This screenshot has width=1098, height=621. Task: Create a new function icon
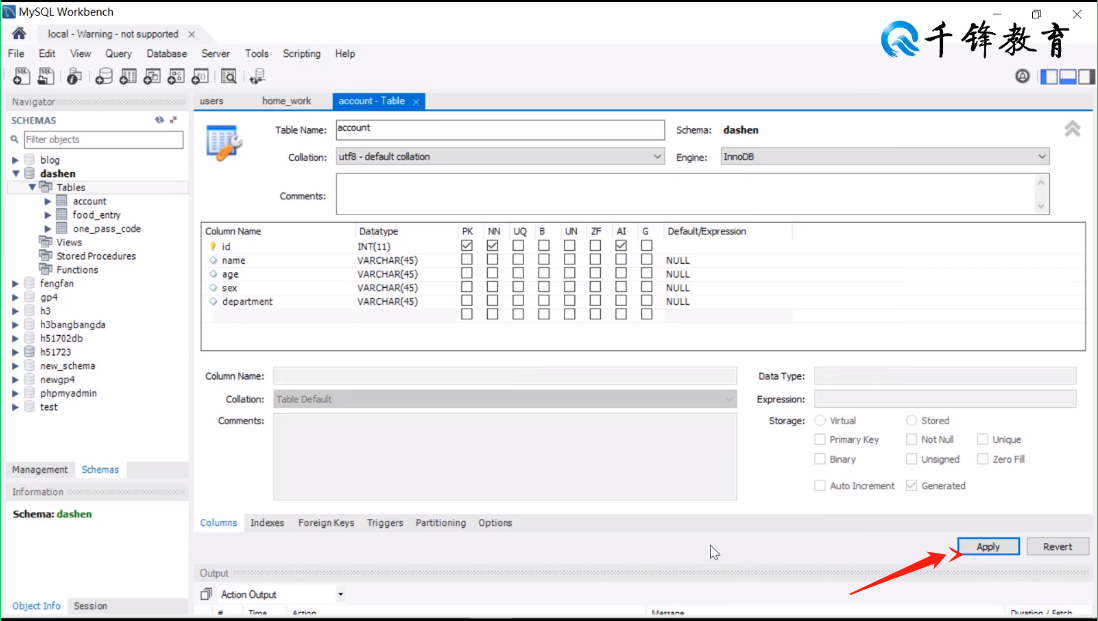[x=200, y=76]
